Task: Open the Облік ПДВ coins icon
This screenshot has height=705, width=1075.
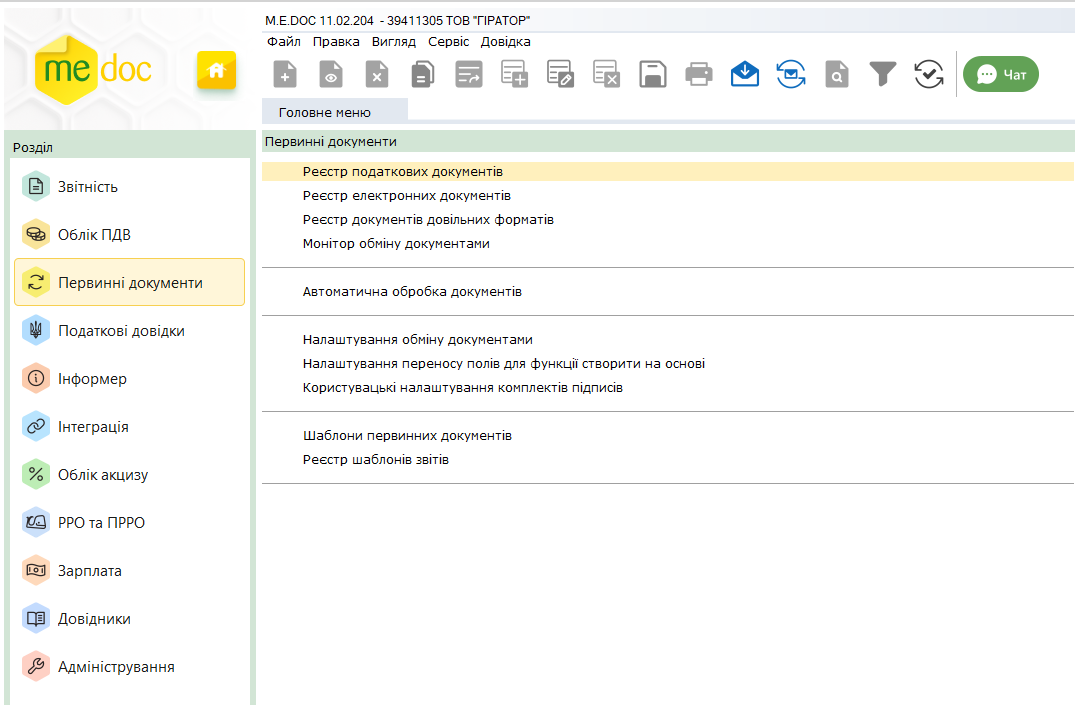Action: click(36, 235)
